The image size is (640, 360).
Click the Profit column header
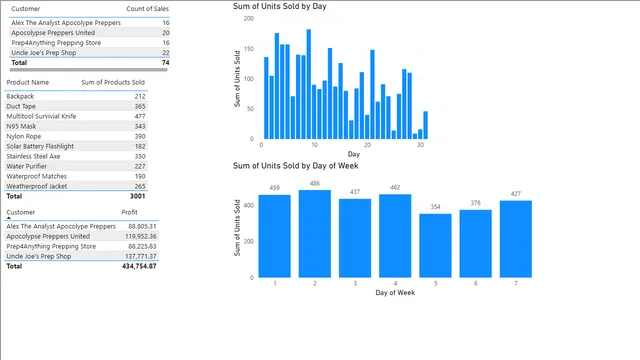(129, 212)
